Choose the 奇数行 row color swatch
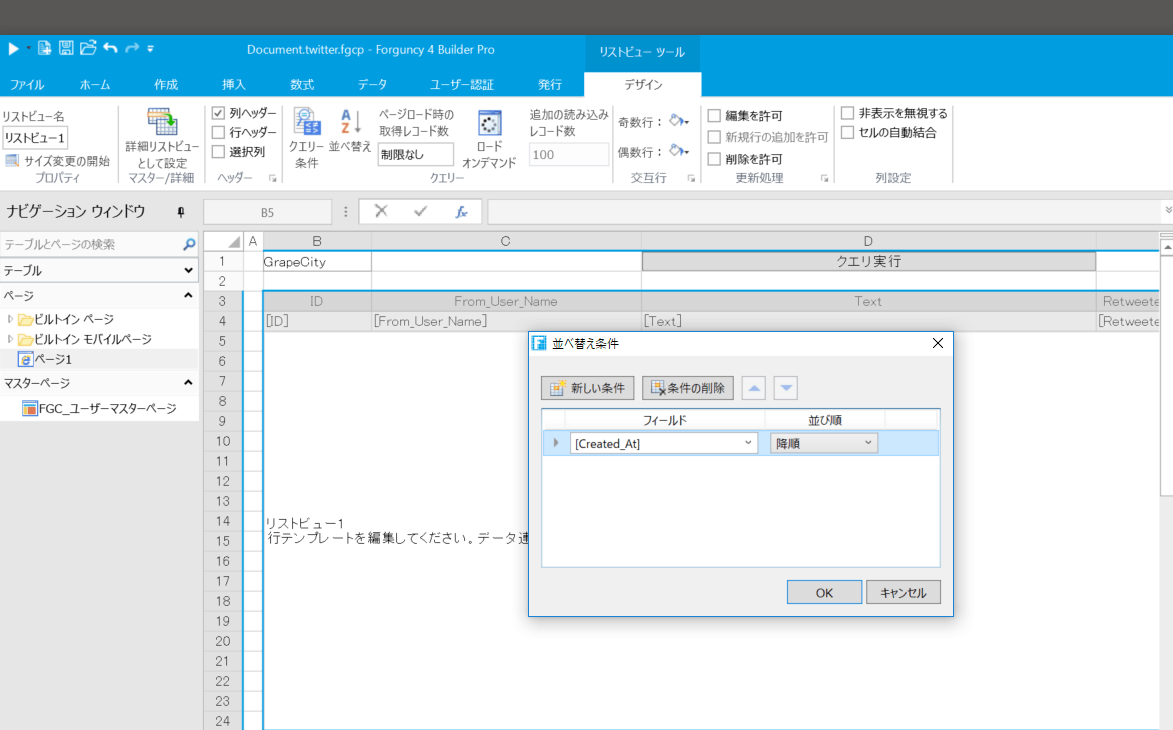1173x730 pixels. 678,122
